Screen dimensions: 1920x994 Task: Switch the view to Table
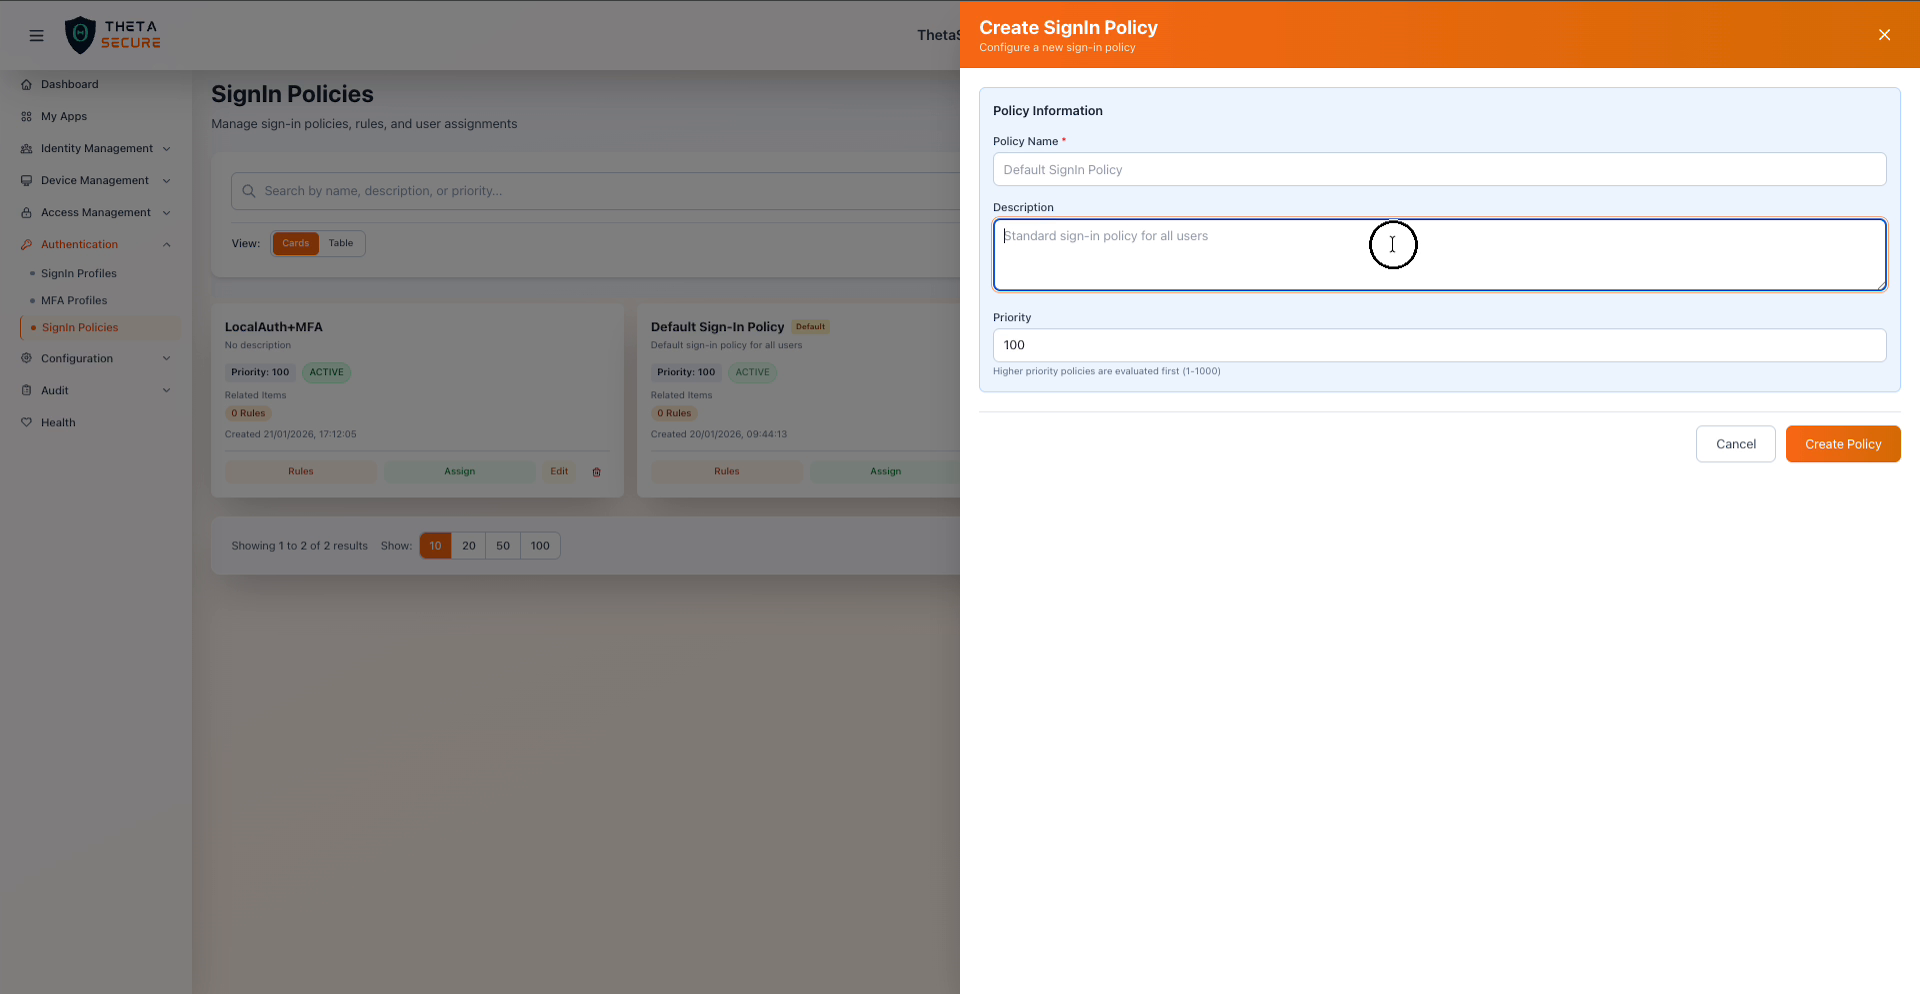click(341, 243)
